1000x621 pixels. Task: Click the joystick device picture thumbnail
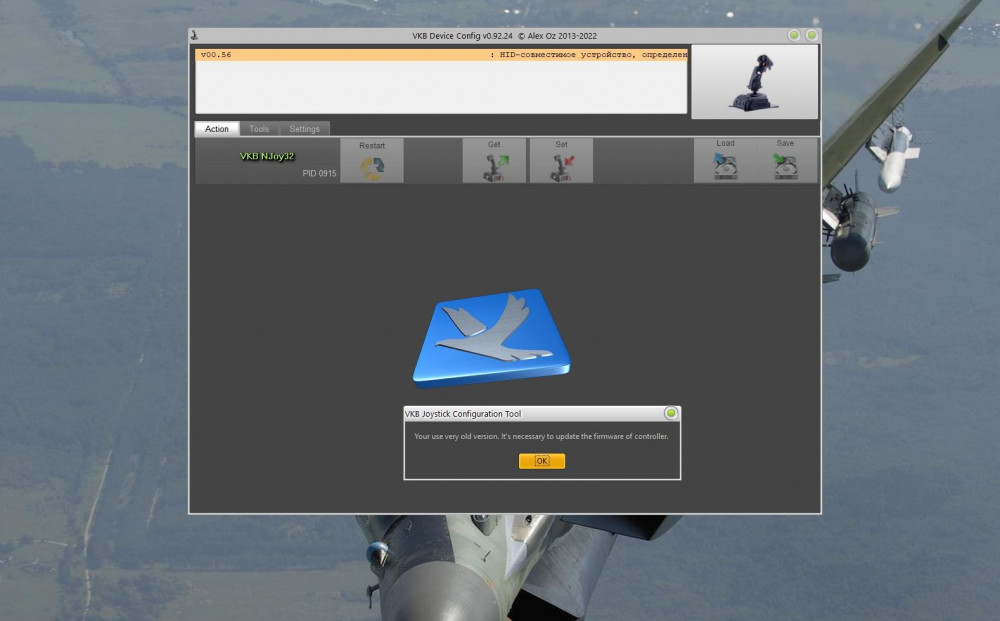click(754, 82)
